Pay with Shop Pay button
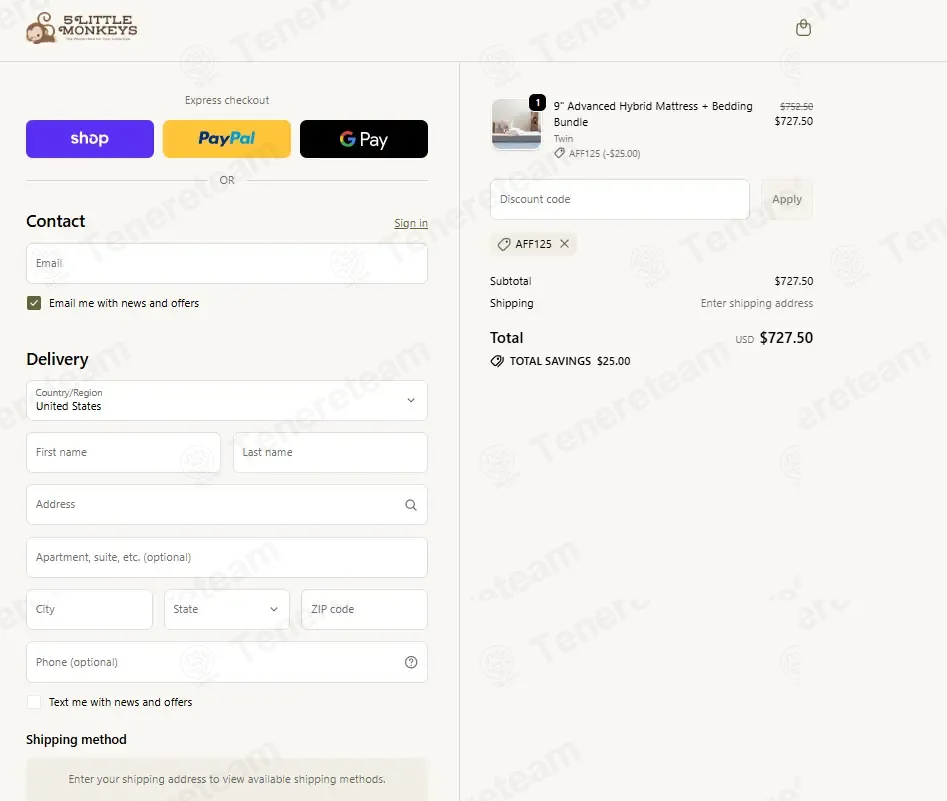Screen dimensions: 947x801 [89, 139]
